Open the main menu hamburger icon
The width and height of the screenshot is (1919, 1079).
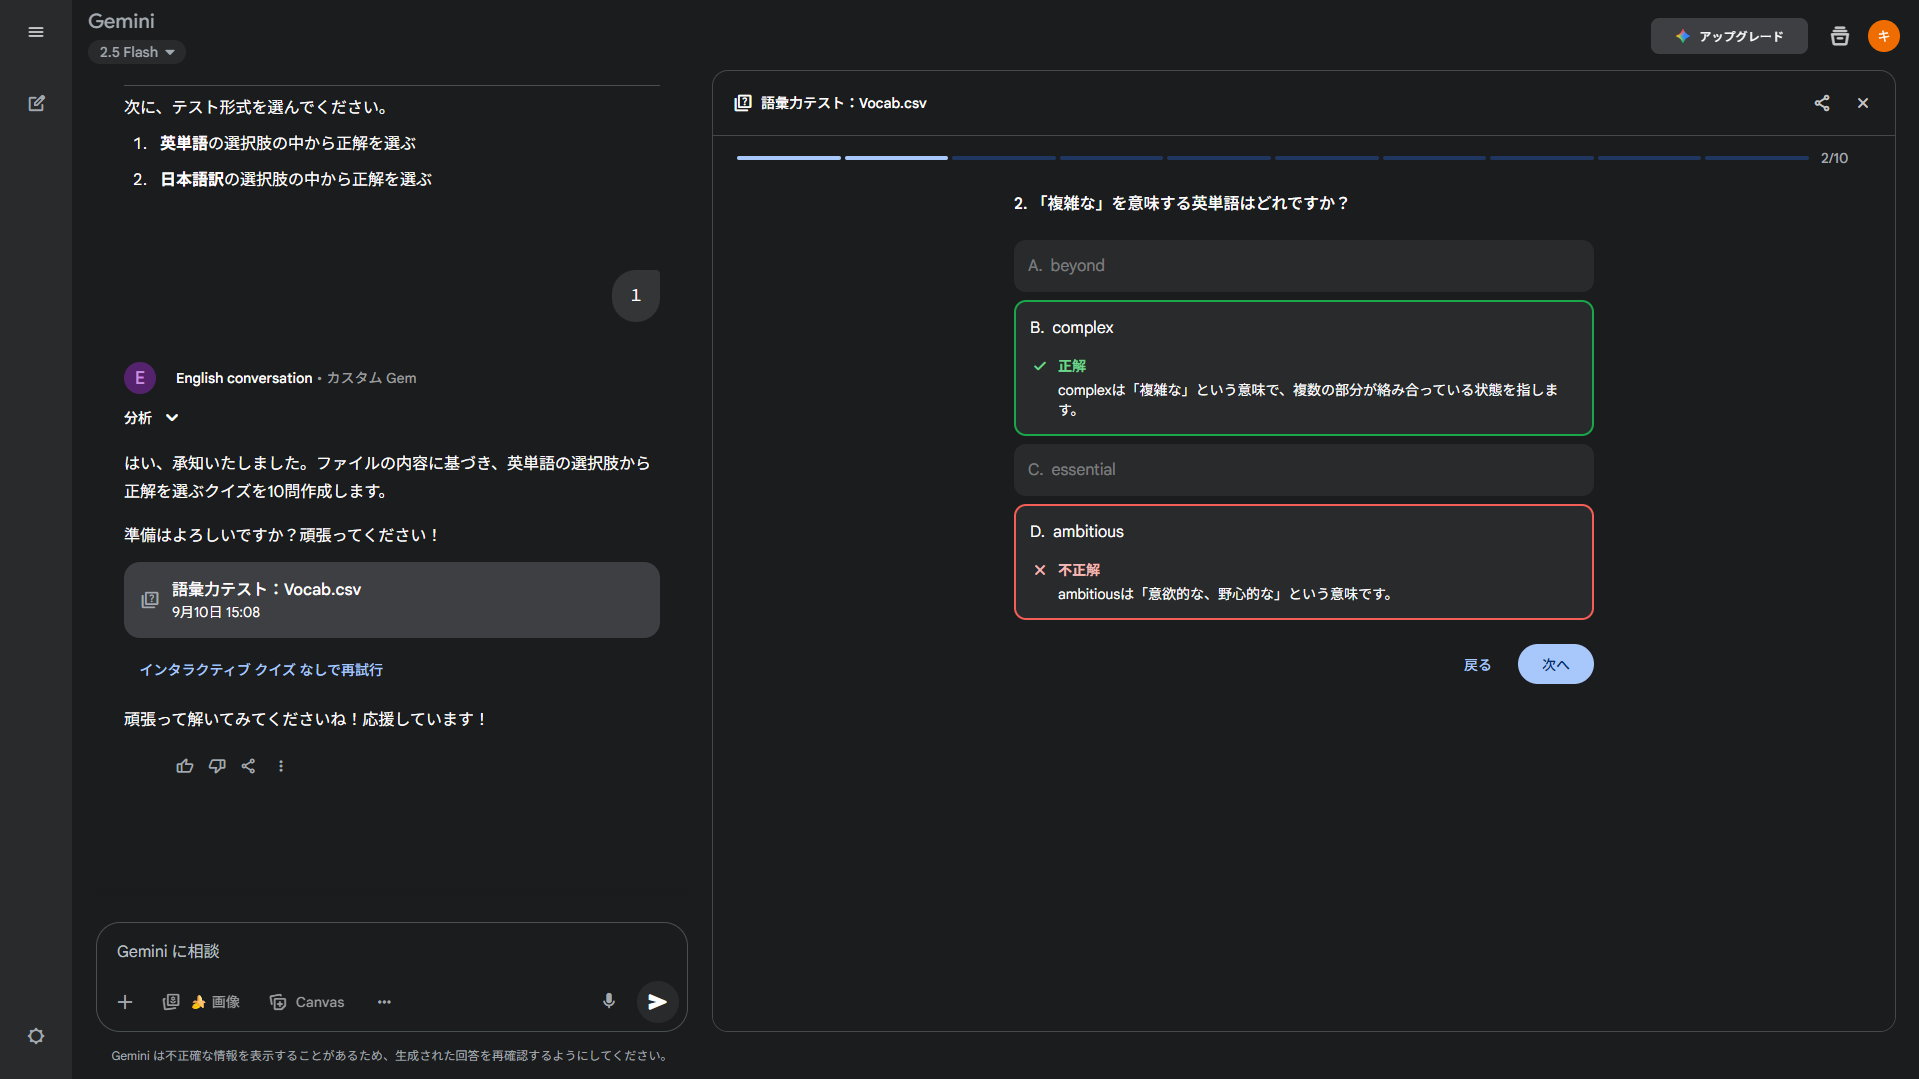click(36, 32)
